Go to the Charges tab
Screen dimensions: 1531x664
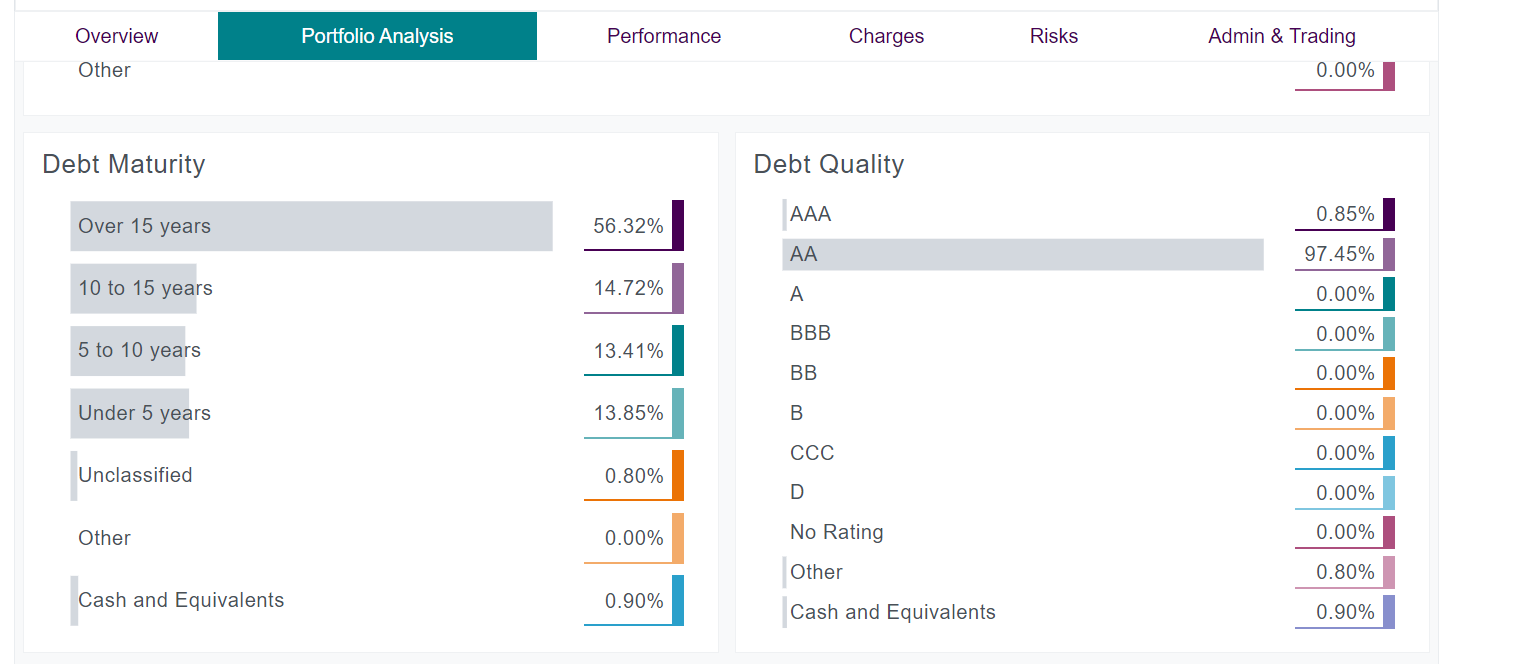click(x=886, y=36)
